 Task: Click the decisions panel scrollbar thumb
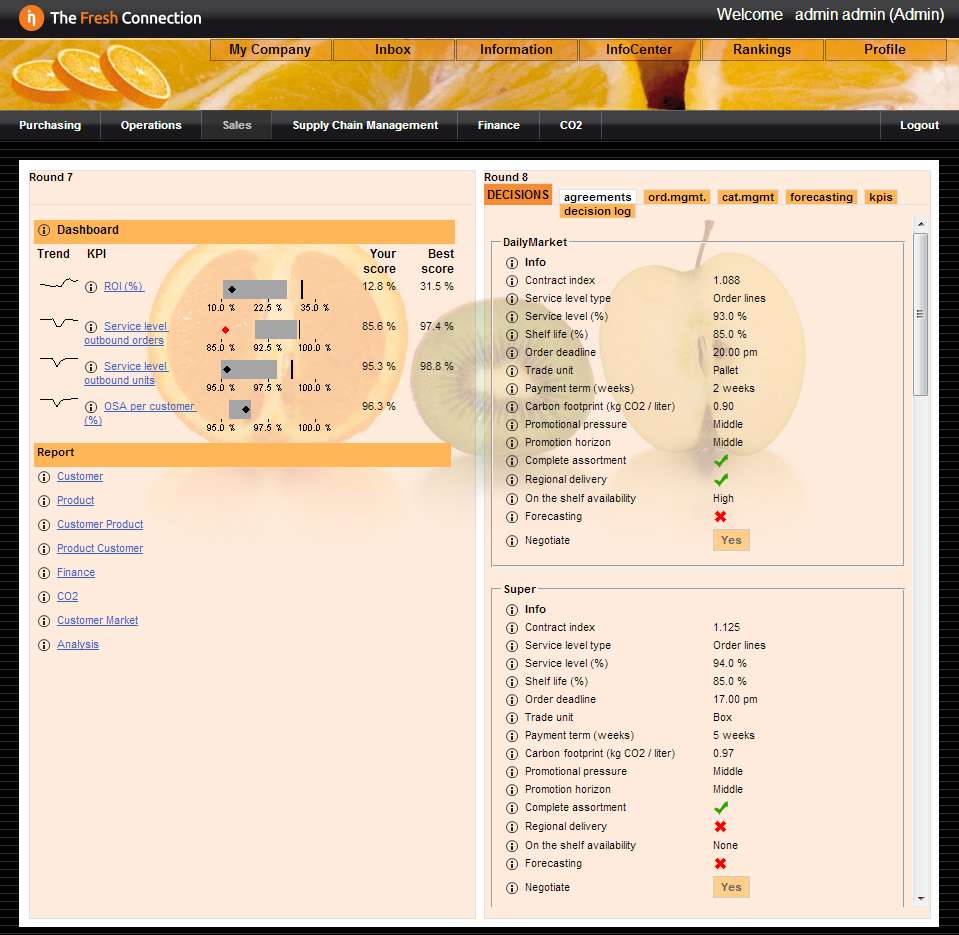pos(920,315)
